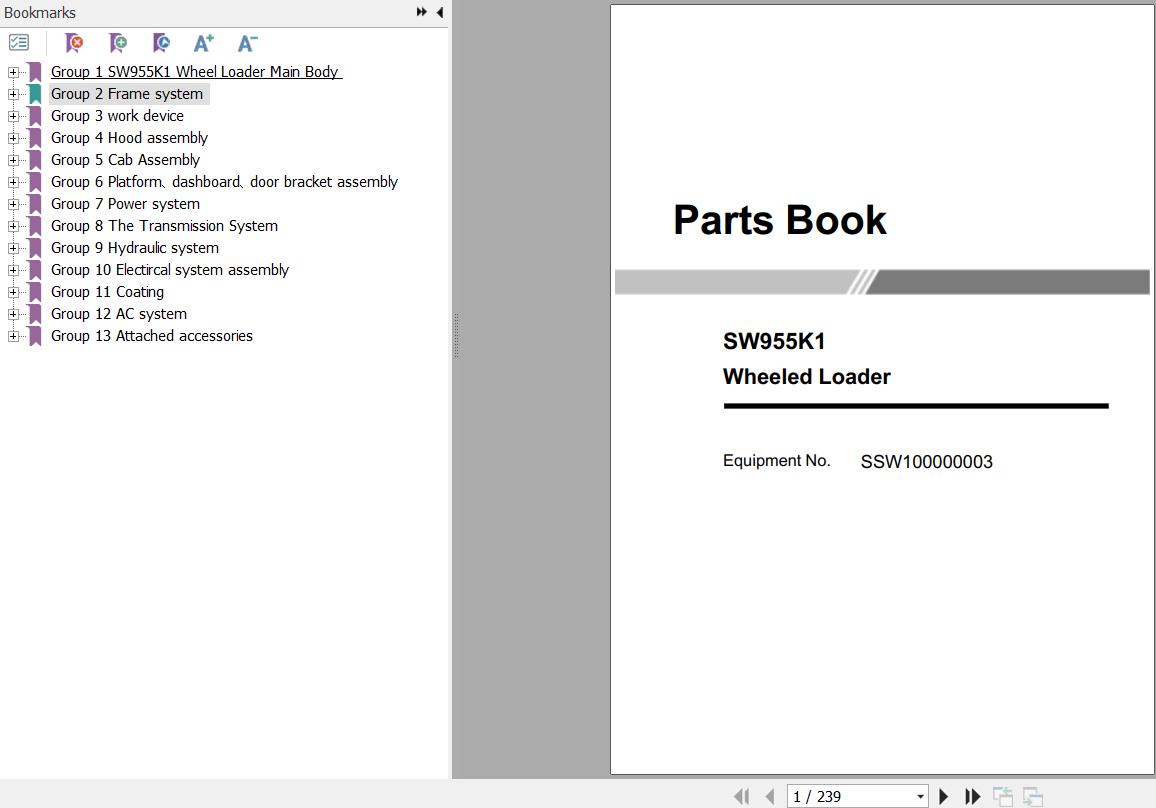Go back to the previous page
1156x808 pixels.
click(770, 796)
